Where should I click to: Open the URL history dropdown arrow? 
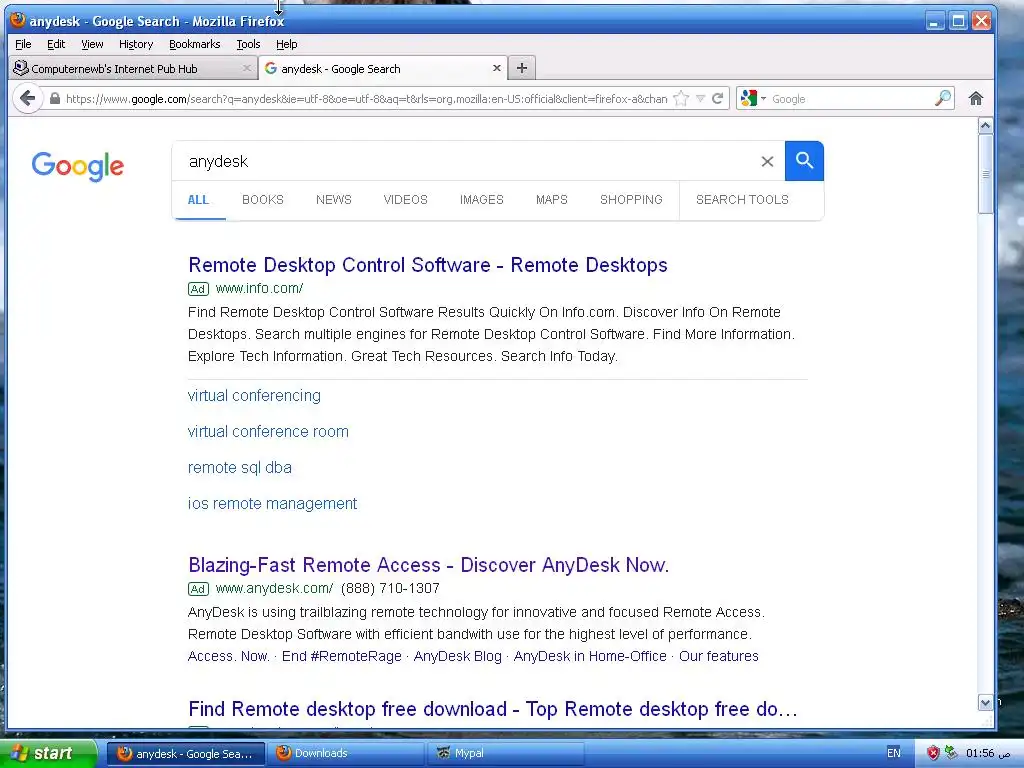[700, 99]
